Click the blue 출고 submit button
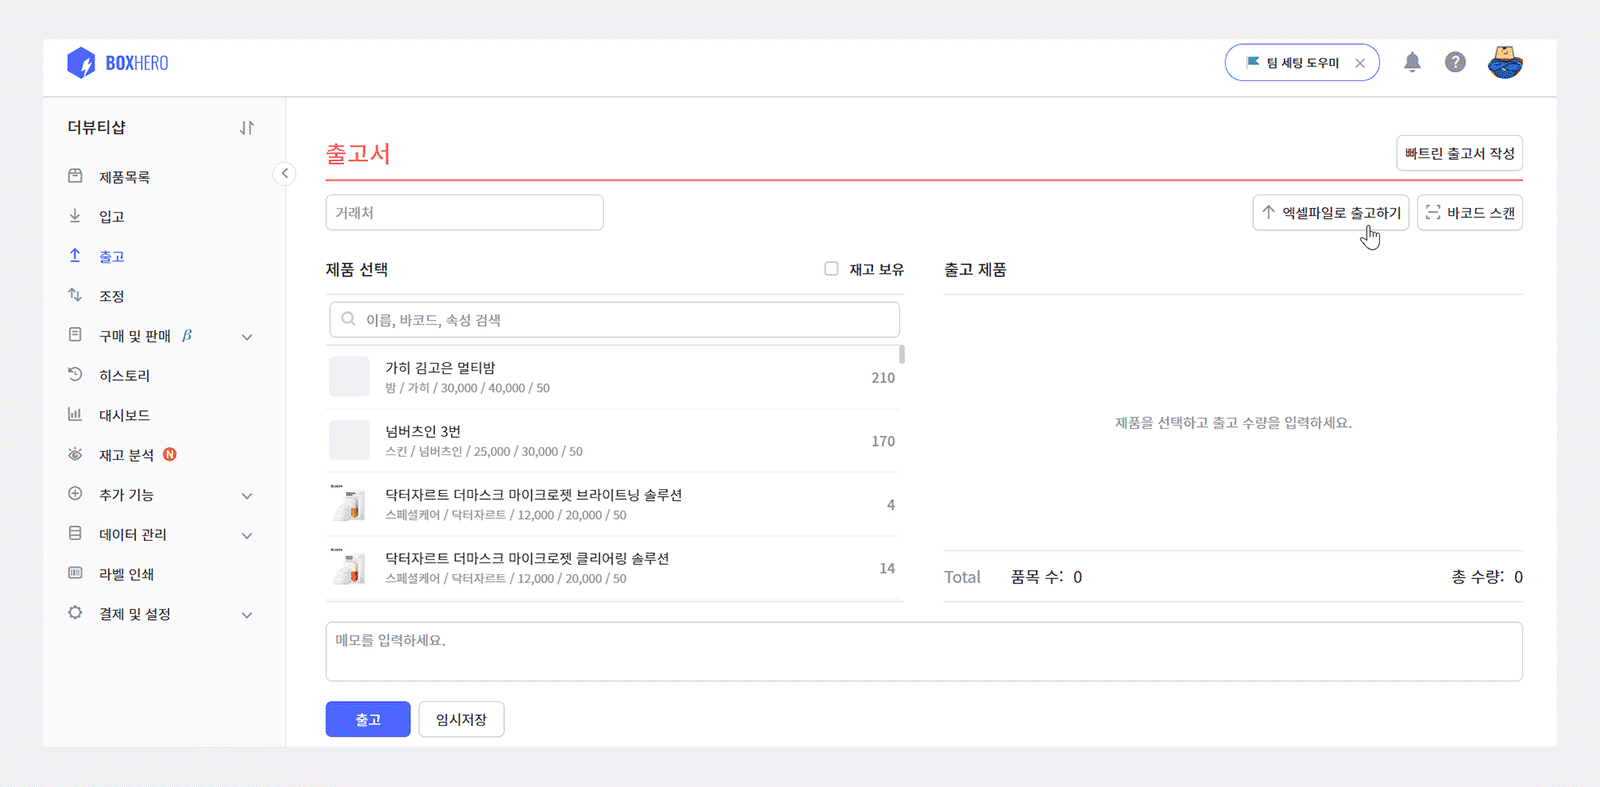Screen dimensions: 1600x787 click(x=368, y=719)
